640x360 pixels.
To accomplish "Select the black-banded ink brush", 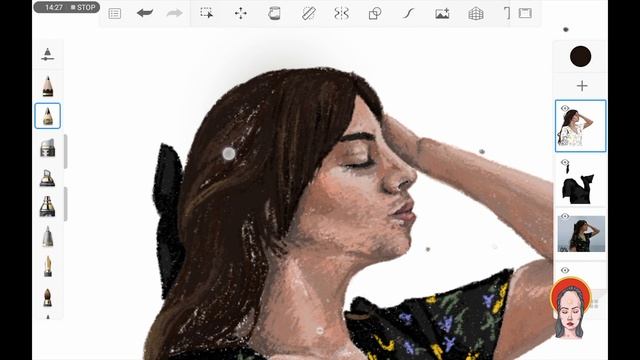I will [47, 206].
